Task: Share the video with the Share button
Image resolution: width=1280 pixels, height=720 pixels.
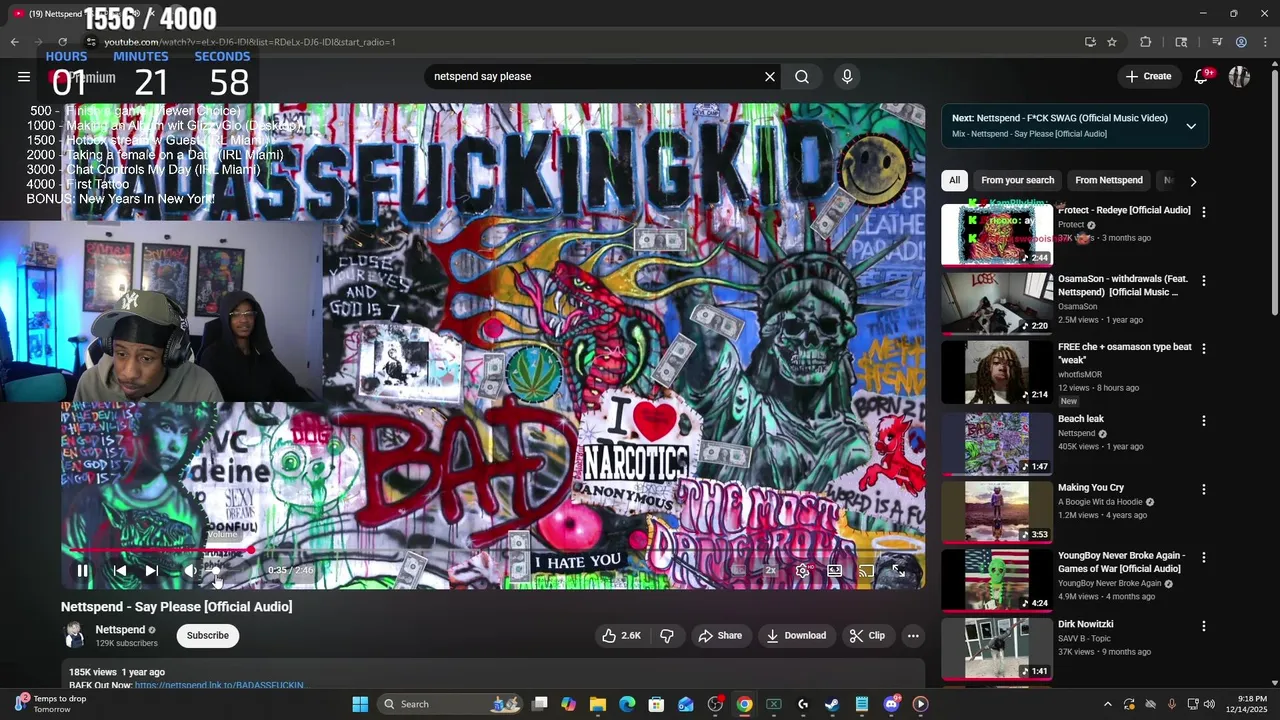Action: pyautogui.click(x=720, y=636)
